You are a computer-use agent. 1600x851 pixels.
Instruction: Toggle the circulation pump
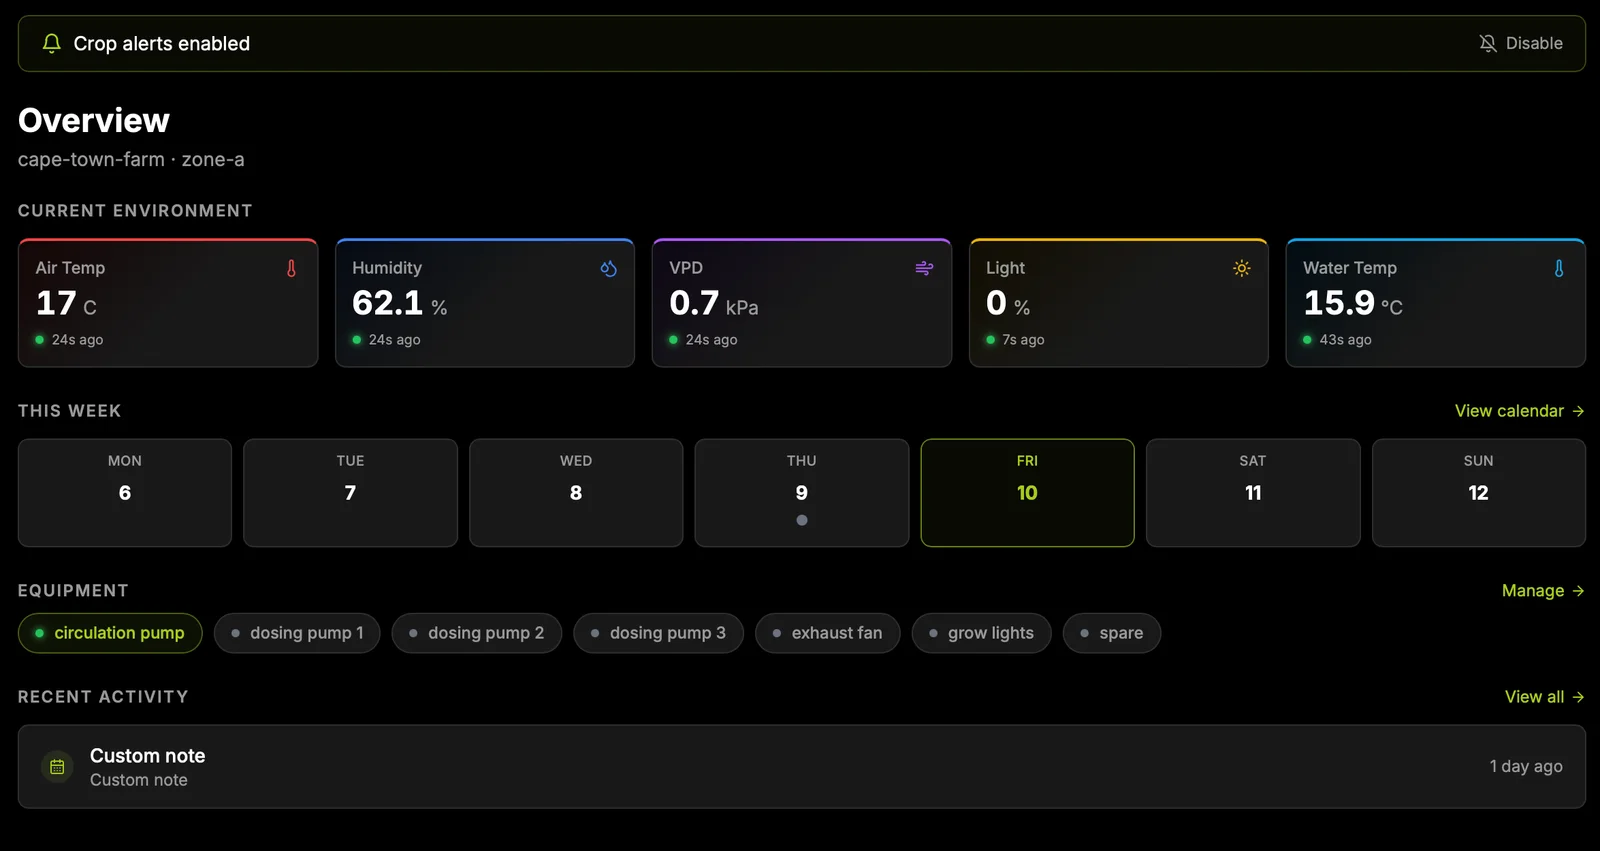(110, 633)
